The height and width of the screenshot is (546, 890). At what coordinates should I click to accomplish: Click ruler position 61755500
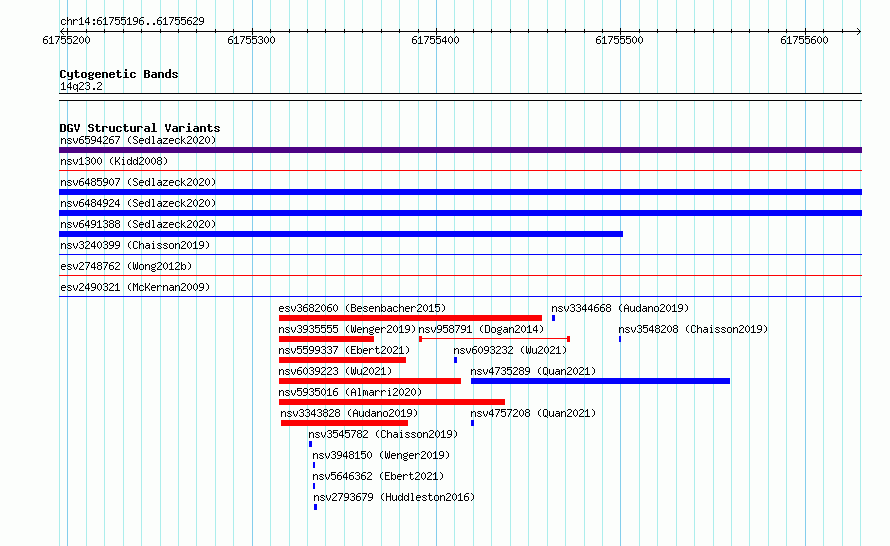point(619,40)
